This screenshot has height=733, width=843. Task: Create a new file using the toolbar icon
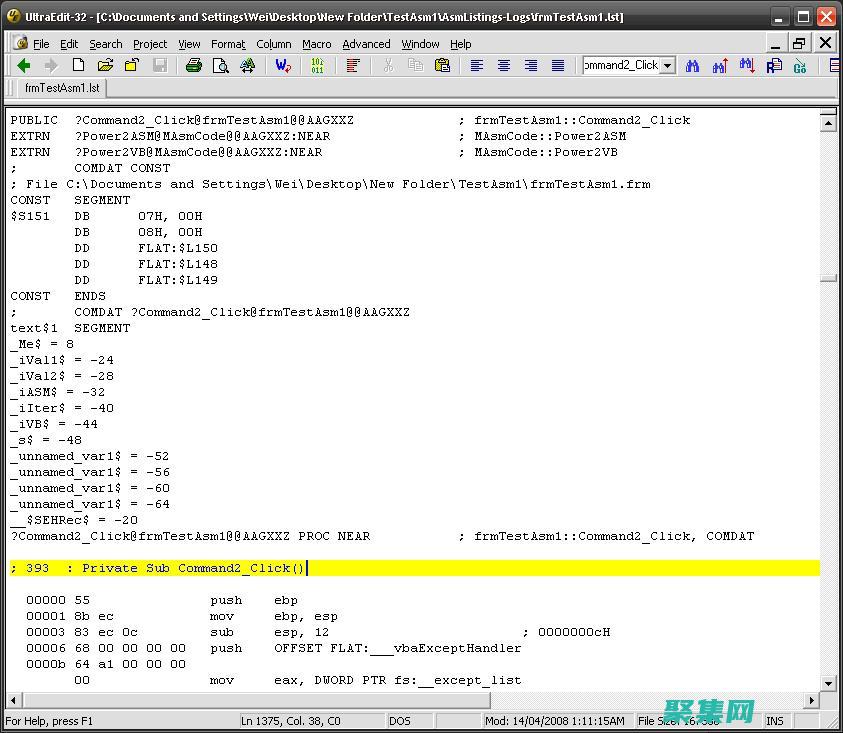(x=78, y=65)
